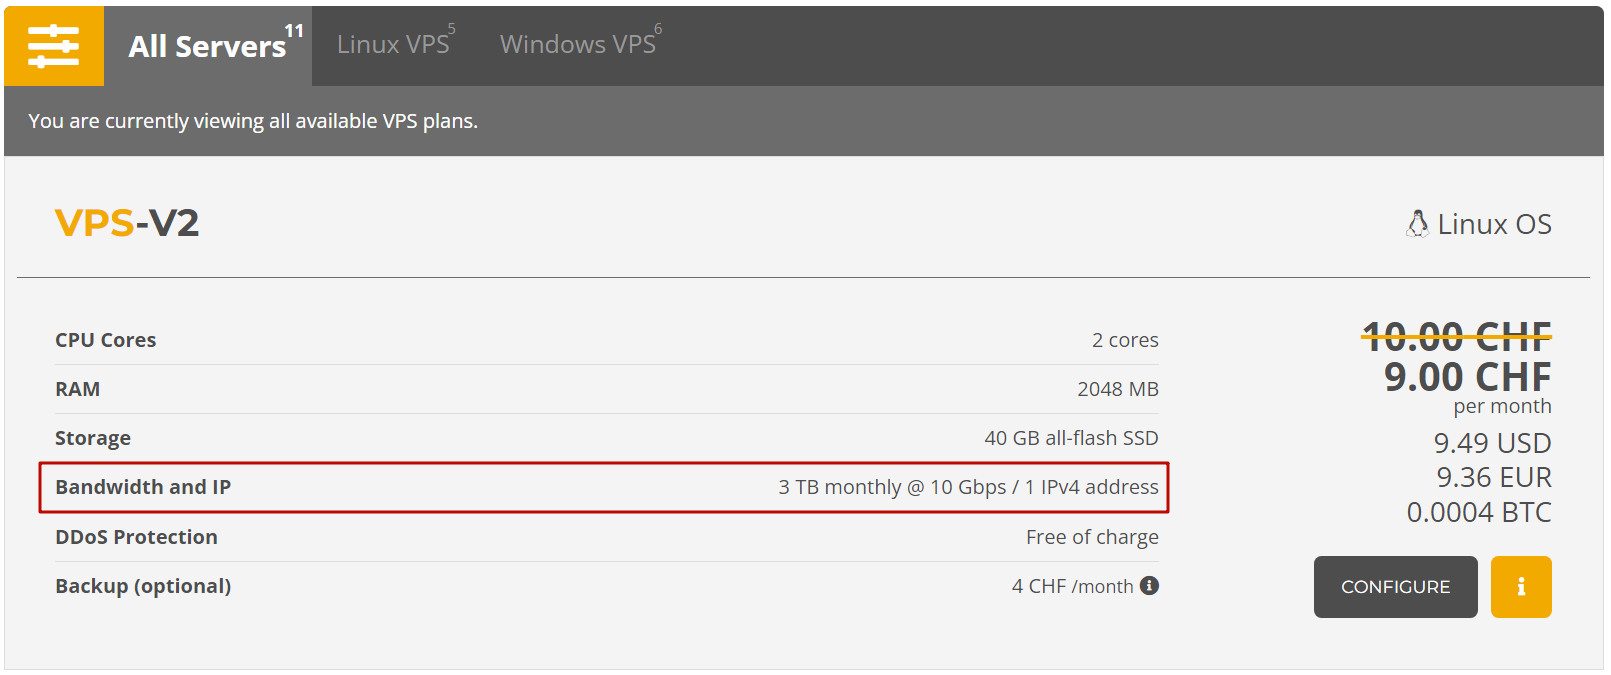Switch to the Linux VPS tab

[394, 45]
